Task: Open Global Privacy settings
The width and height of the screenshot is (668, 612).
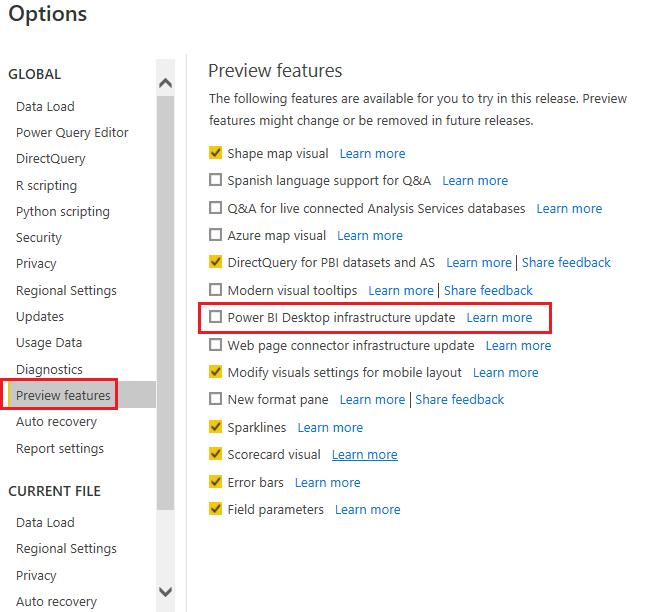Action: (36, 264)
